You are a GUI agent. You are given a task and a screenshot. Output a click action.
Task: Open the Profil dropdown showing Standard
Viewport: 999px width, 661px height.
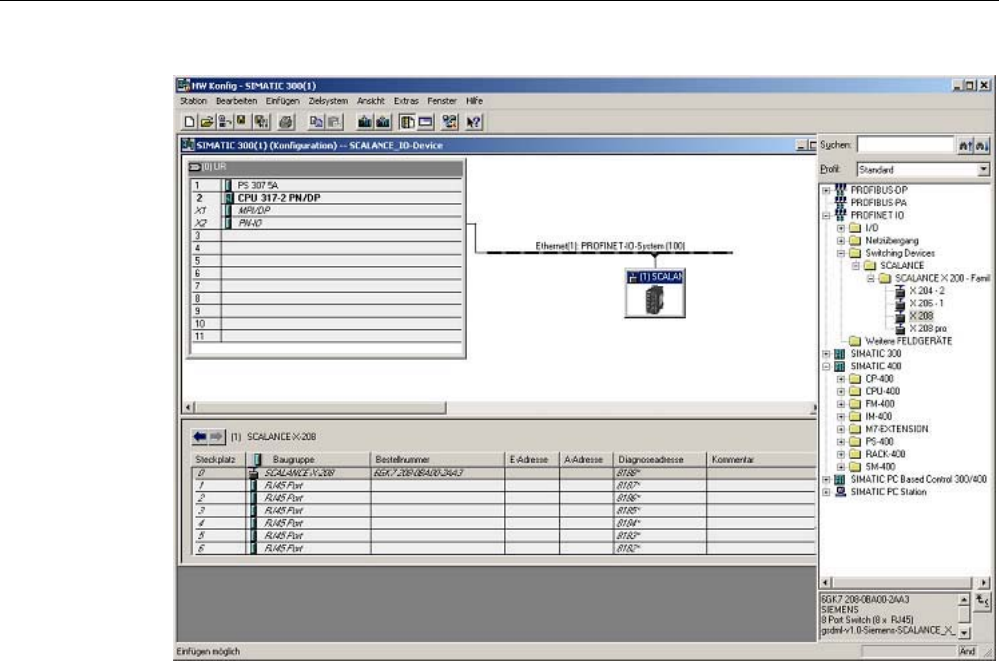pos(984,170)
